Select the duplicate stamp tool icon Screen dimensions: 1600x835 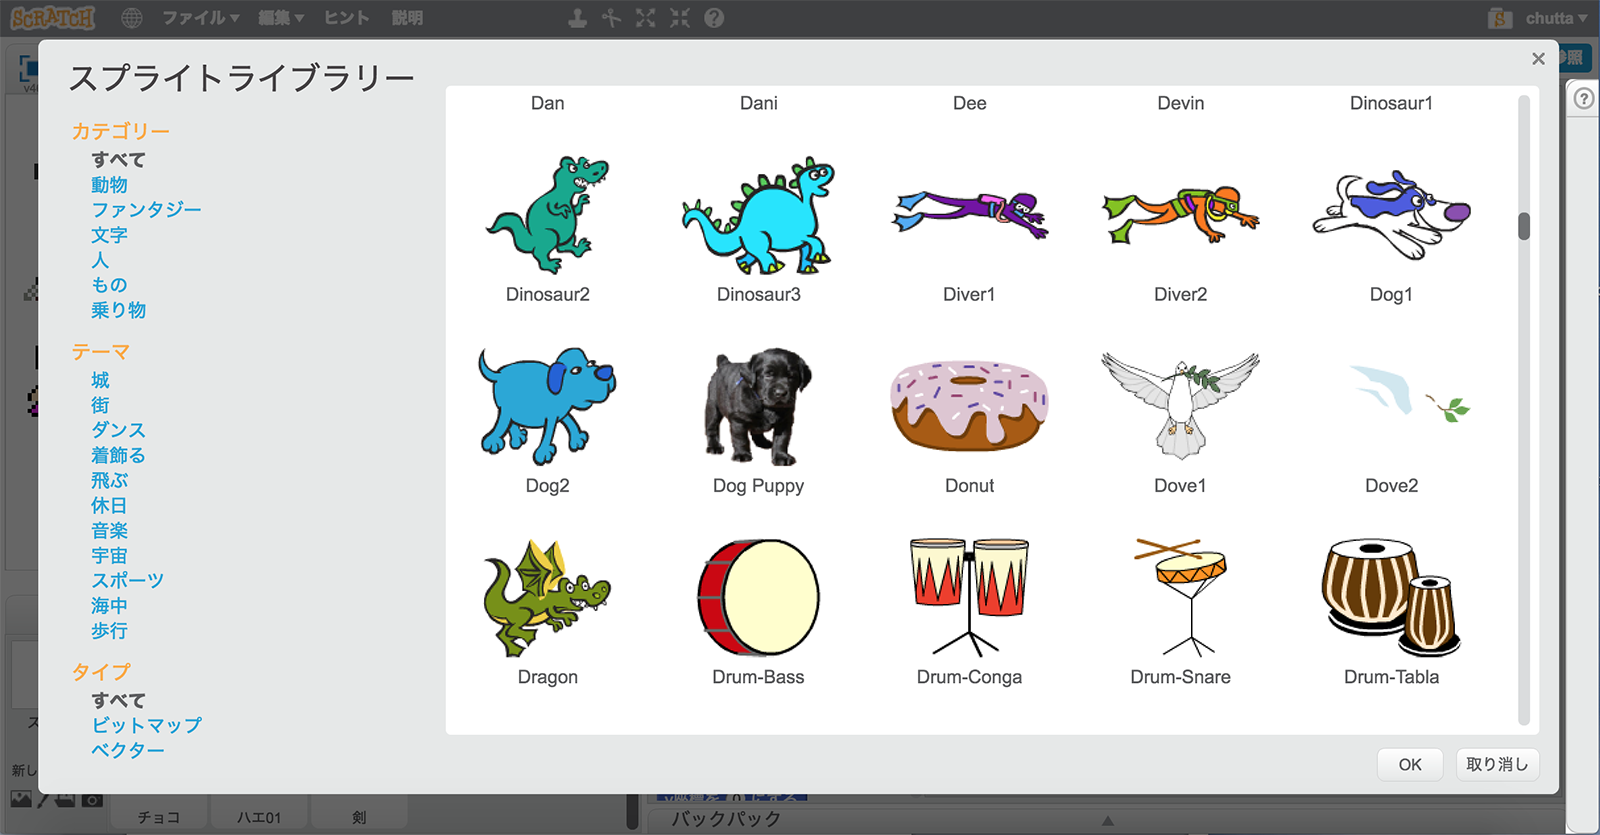point(577,18)
